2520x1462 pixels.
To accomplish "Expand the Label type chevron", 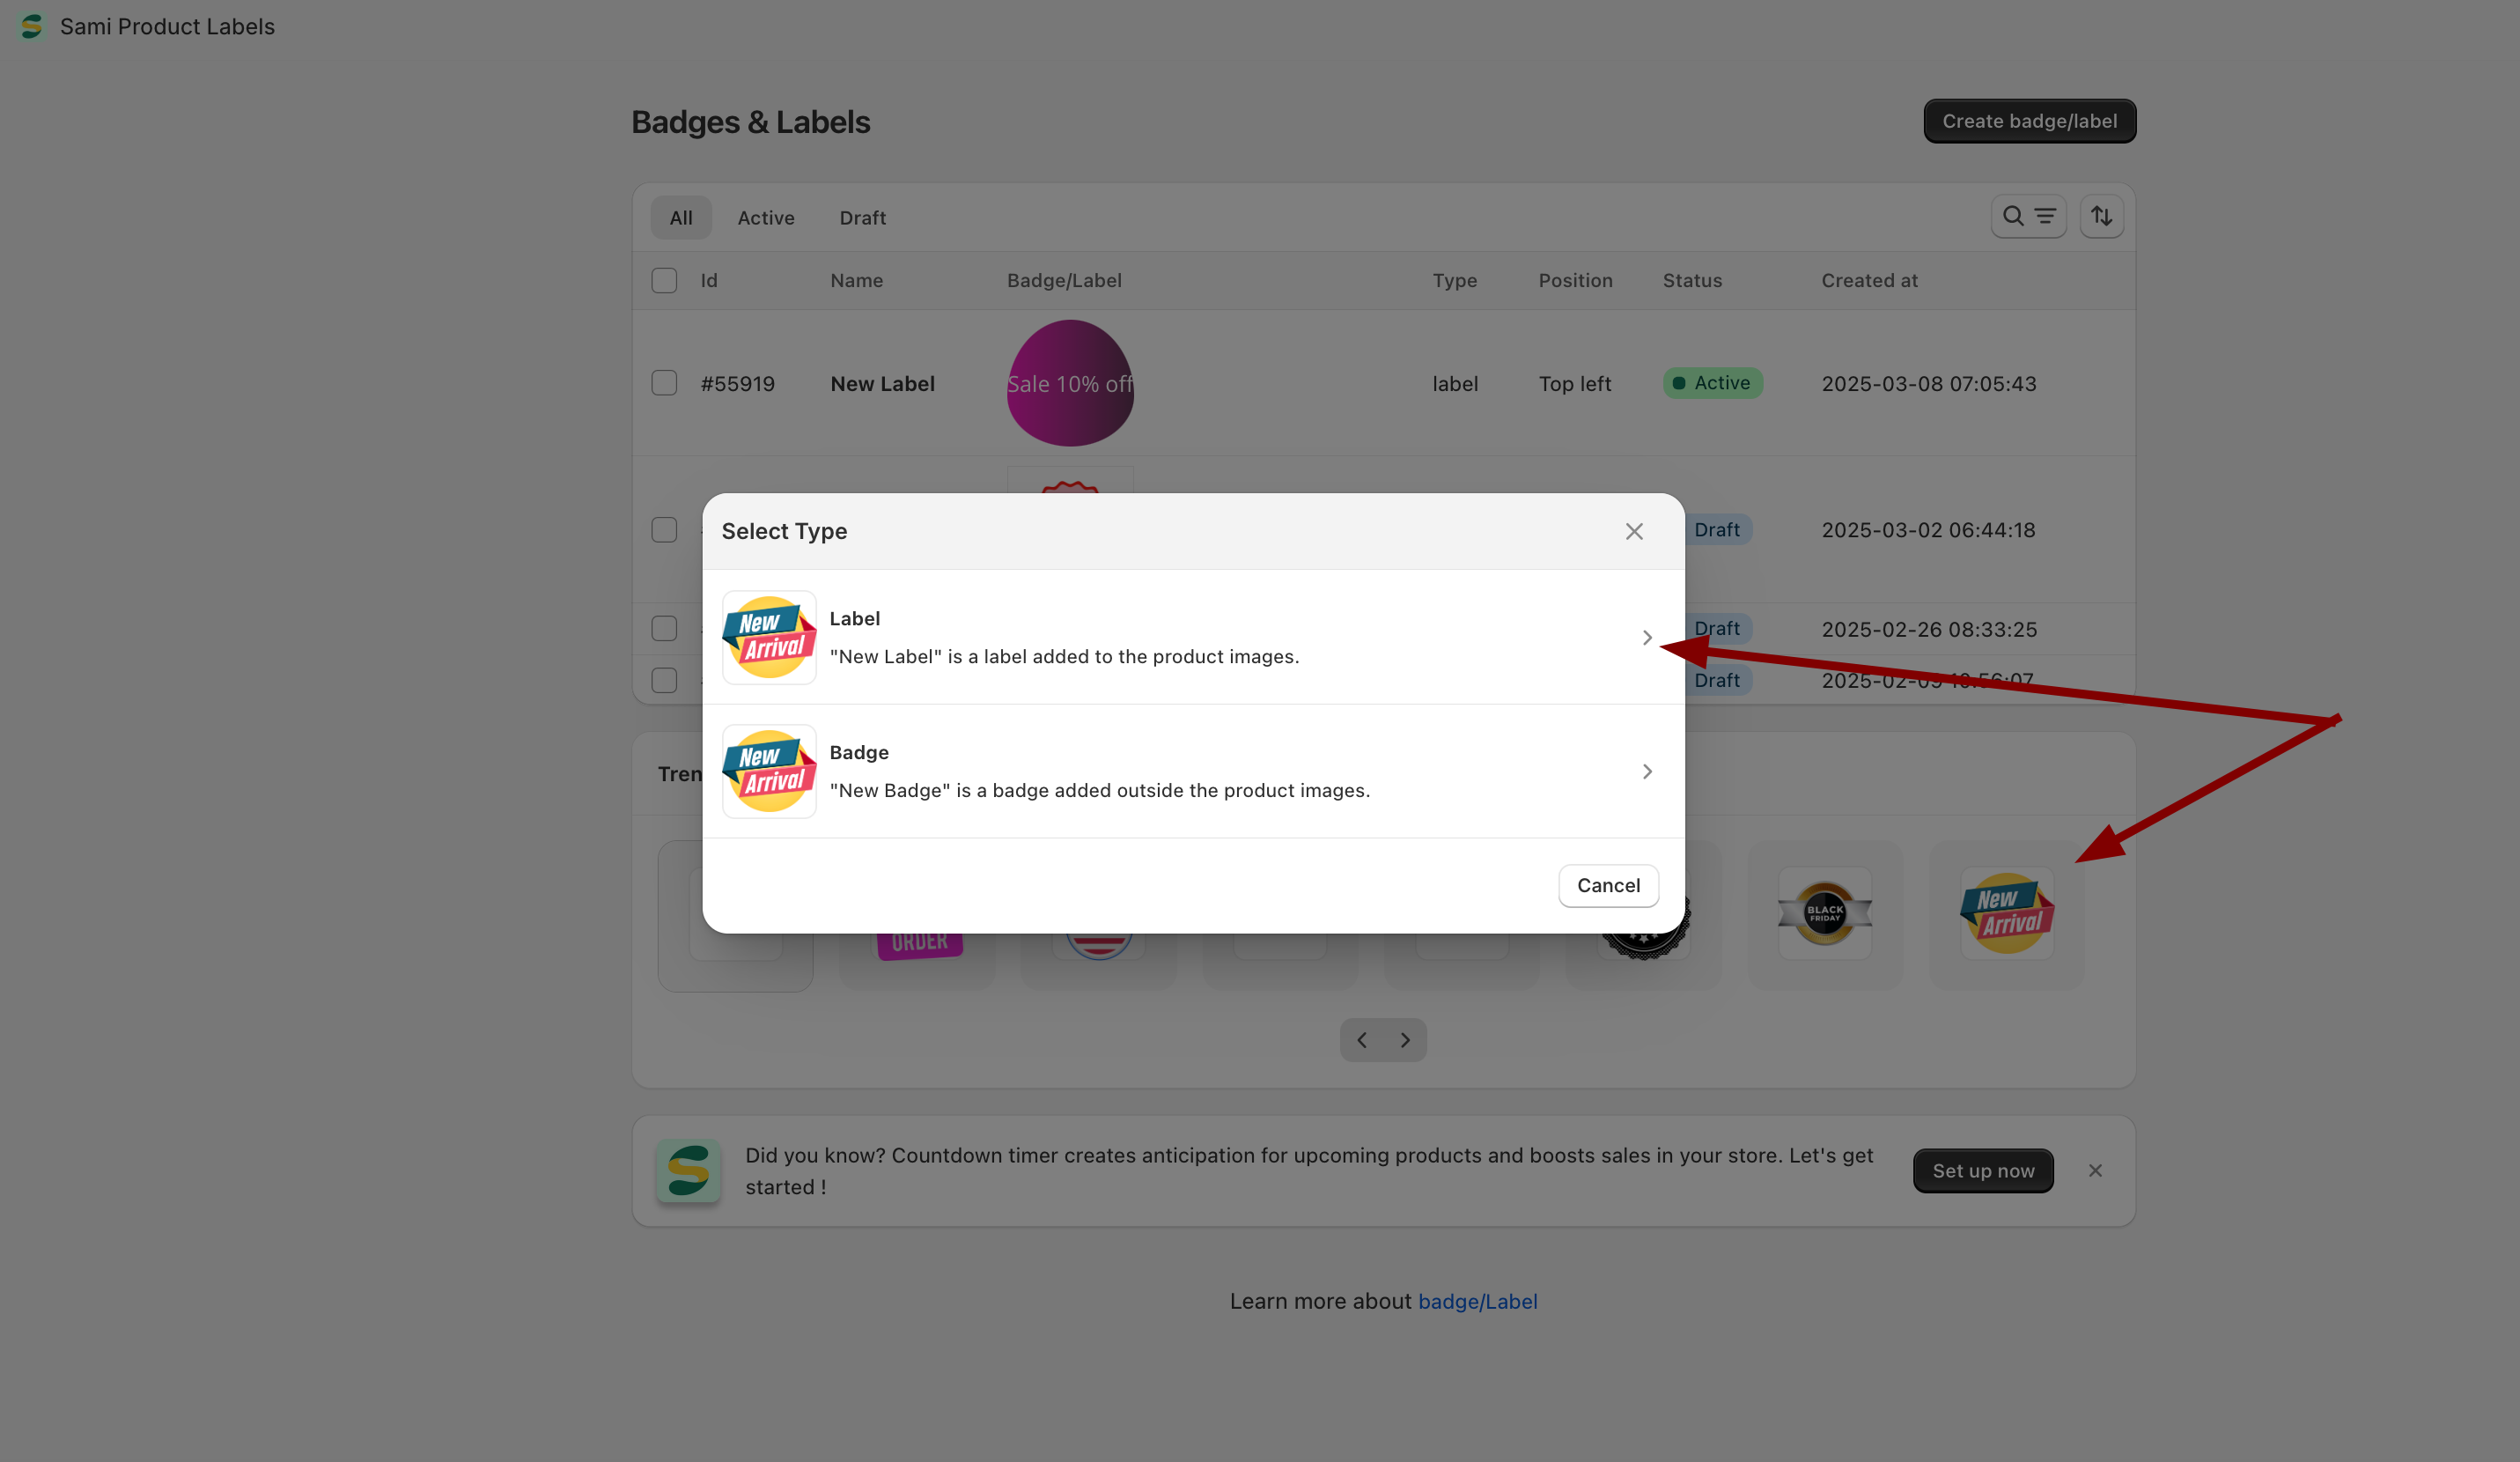I will tap(1646, 637).
